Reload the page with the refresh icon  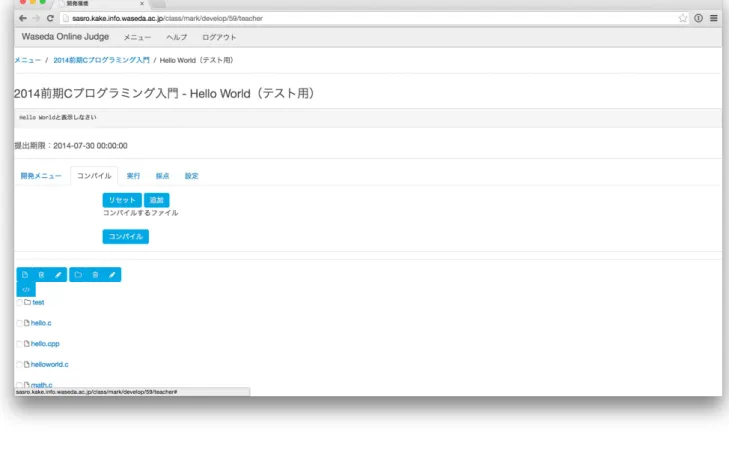(50, 18)
